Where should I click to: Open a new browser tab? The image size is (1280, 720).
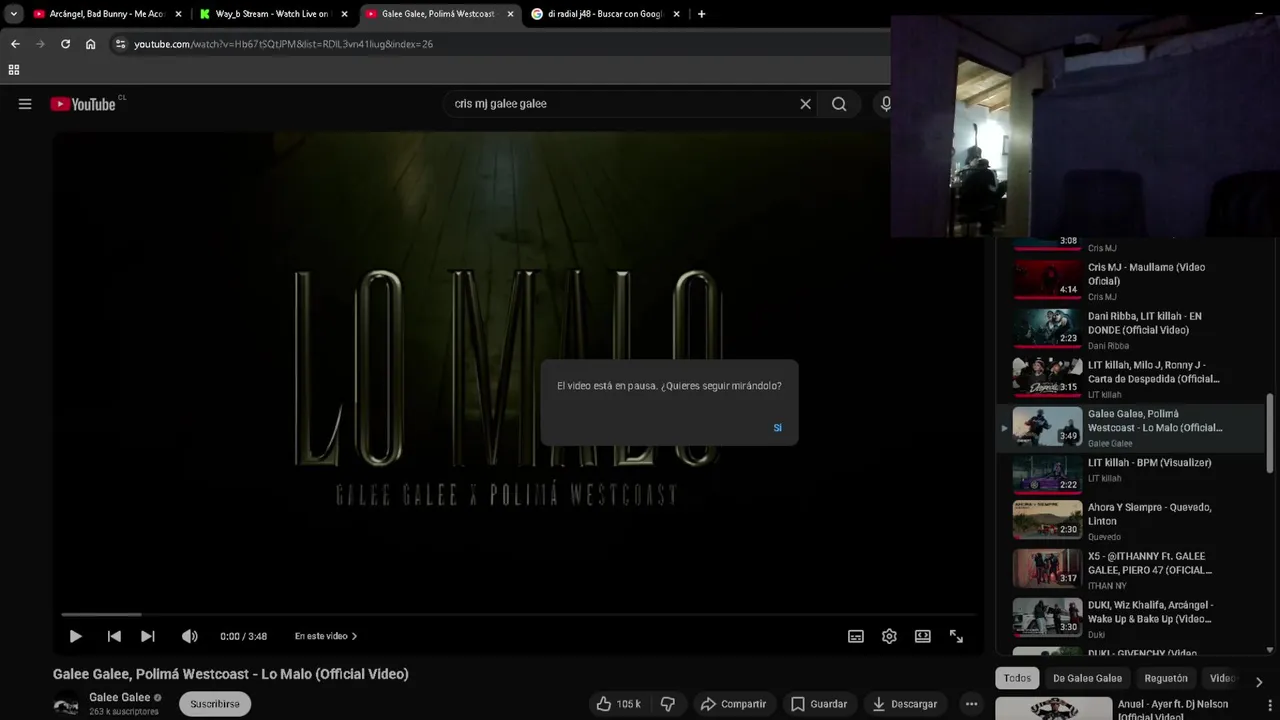click(701, 14)
